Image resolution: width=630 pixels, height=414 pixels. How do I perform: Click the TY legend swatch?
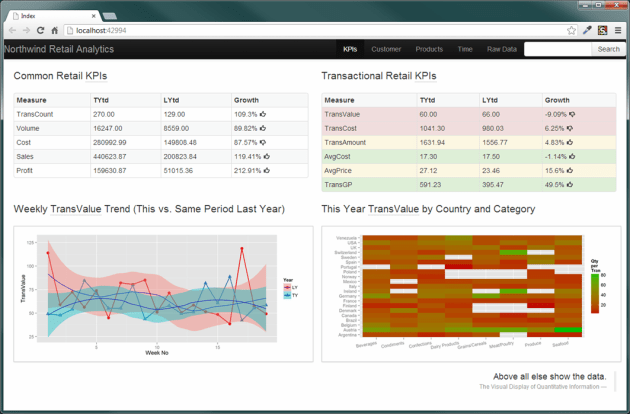(x=287, y=295)
